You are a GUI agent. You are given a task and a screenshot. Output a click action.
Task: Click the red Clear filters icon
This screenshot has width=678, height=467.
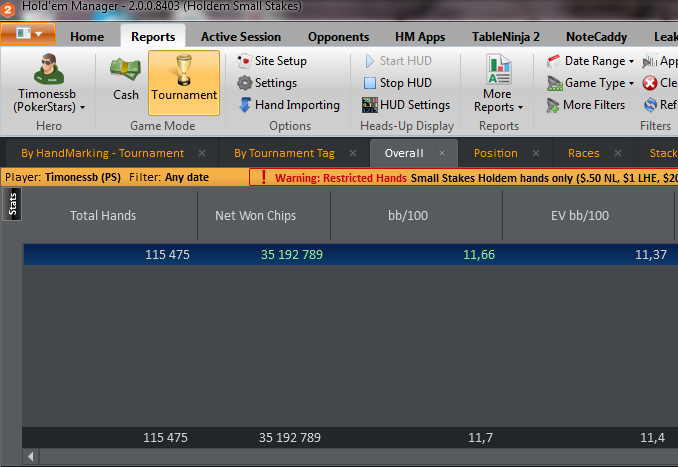(x=649, y=83)
